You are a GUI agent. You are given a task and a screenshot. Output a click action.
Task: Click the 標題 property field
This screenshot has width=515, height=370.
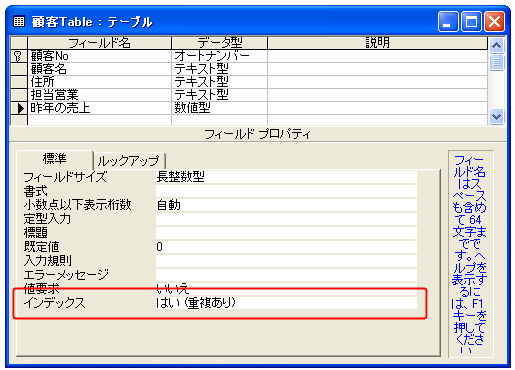pos(286,233)
